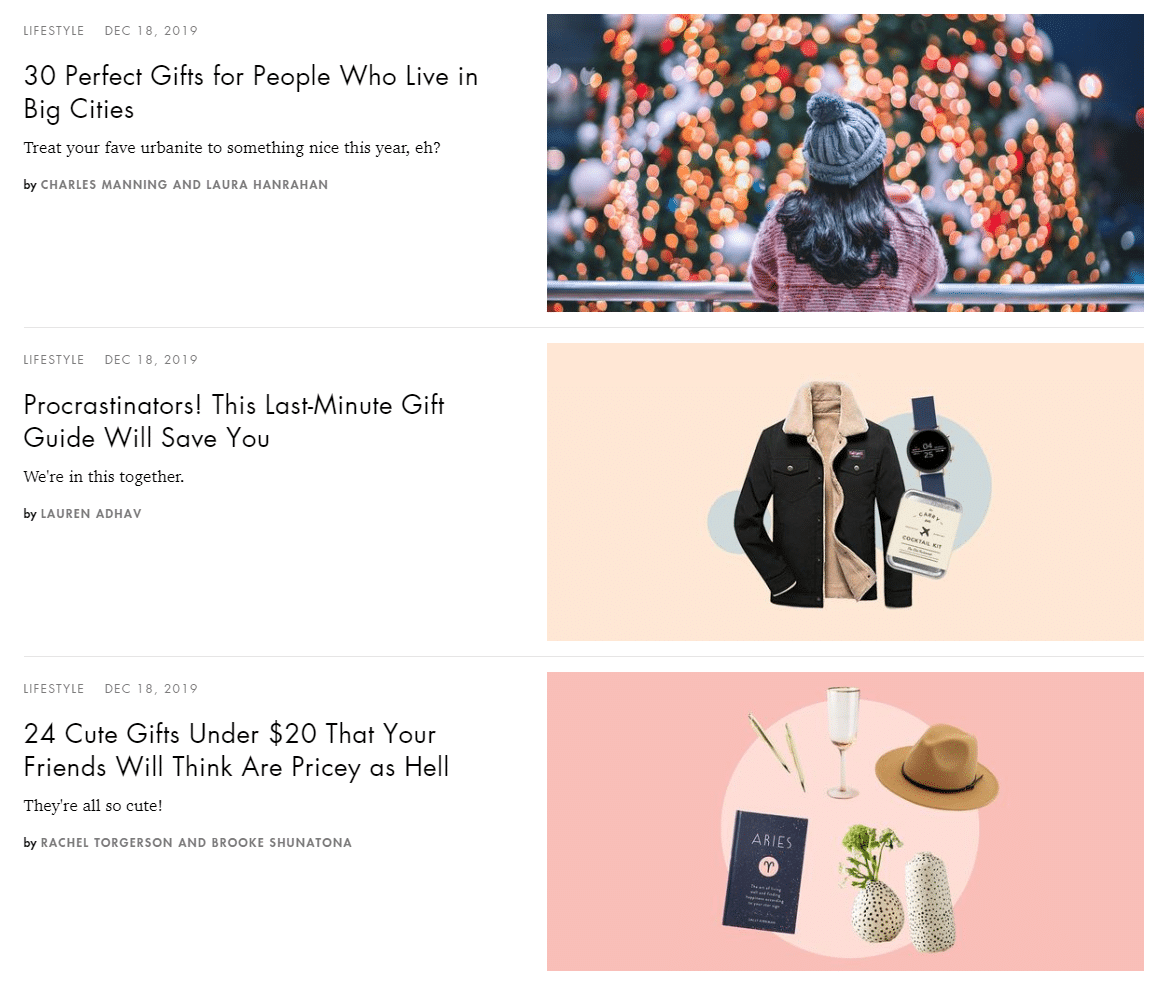The image size is (1160, 985).
Task: Click the Christmas lights beanie thumbnail image
Action: click(845, 163)
